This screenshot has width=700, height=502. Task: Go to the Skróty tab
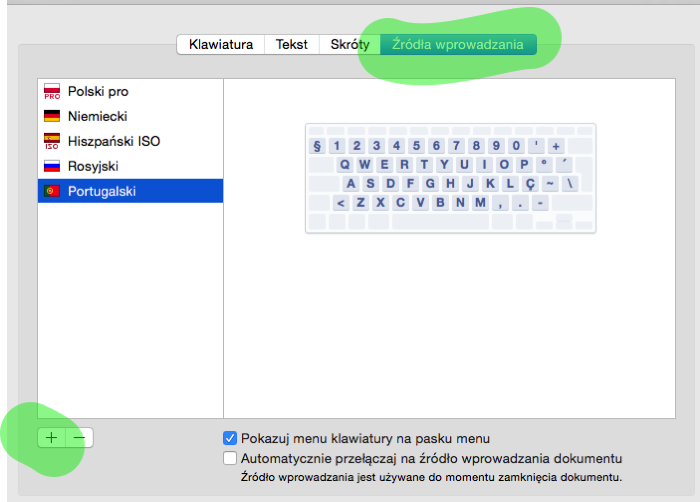(x=350, y=44)
